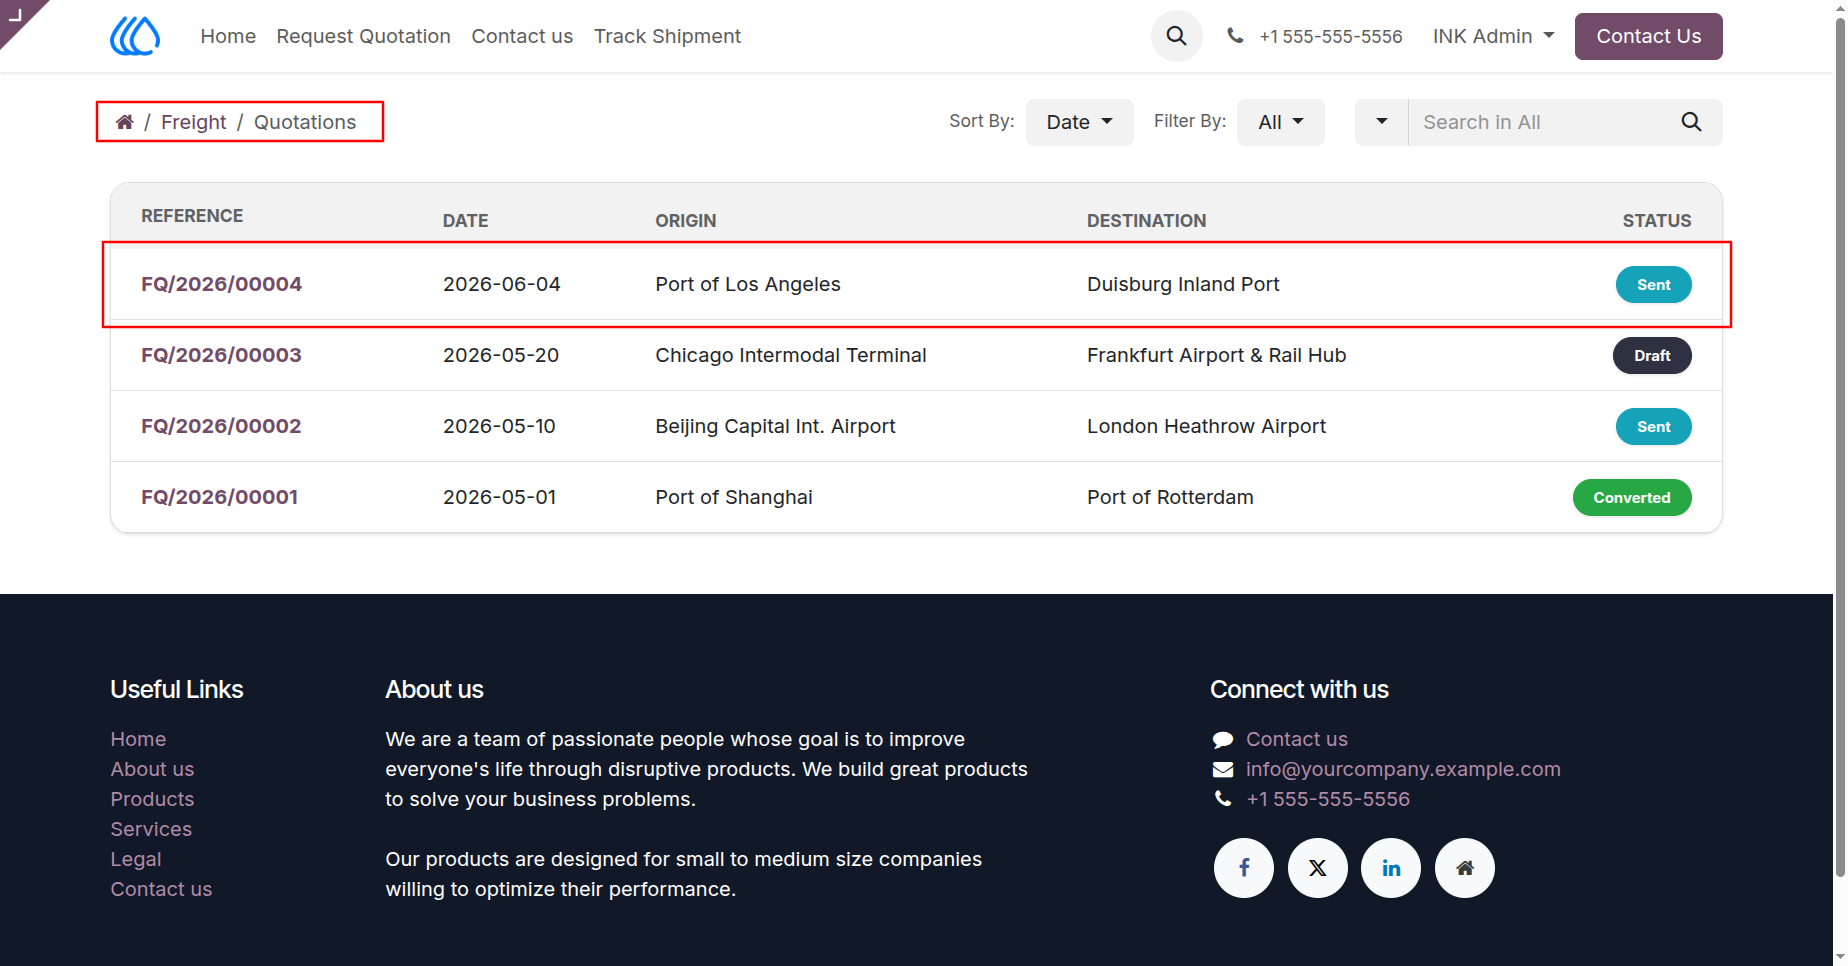Image resolution: width=1848 pixels, height=966 pixels.
Task: Open Track Shipment menu item
Action: pyautogui.click(x=667, y=36)
